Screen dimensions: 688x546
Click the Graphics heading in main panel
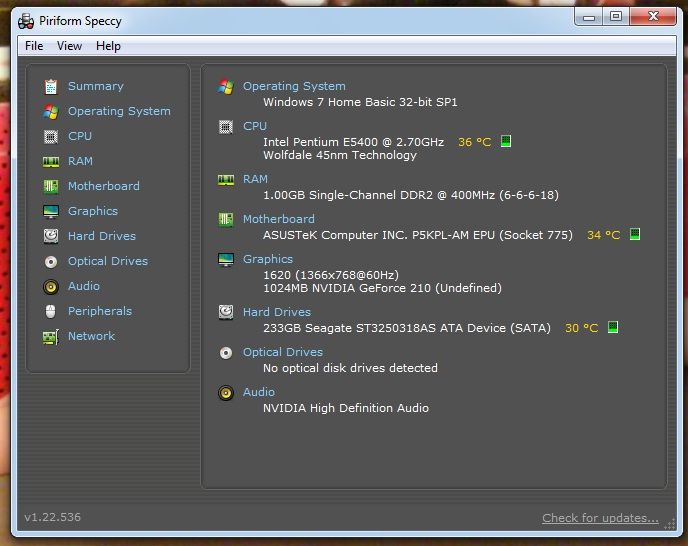(x=267, y=259)
